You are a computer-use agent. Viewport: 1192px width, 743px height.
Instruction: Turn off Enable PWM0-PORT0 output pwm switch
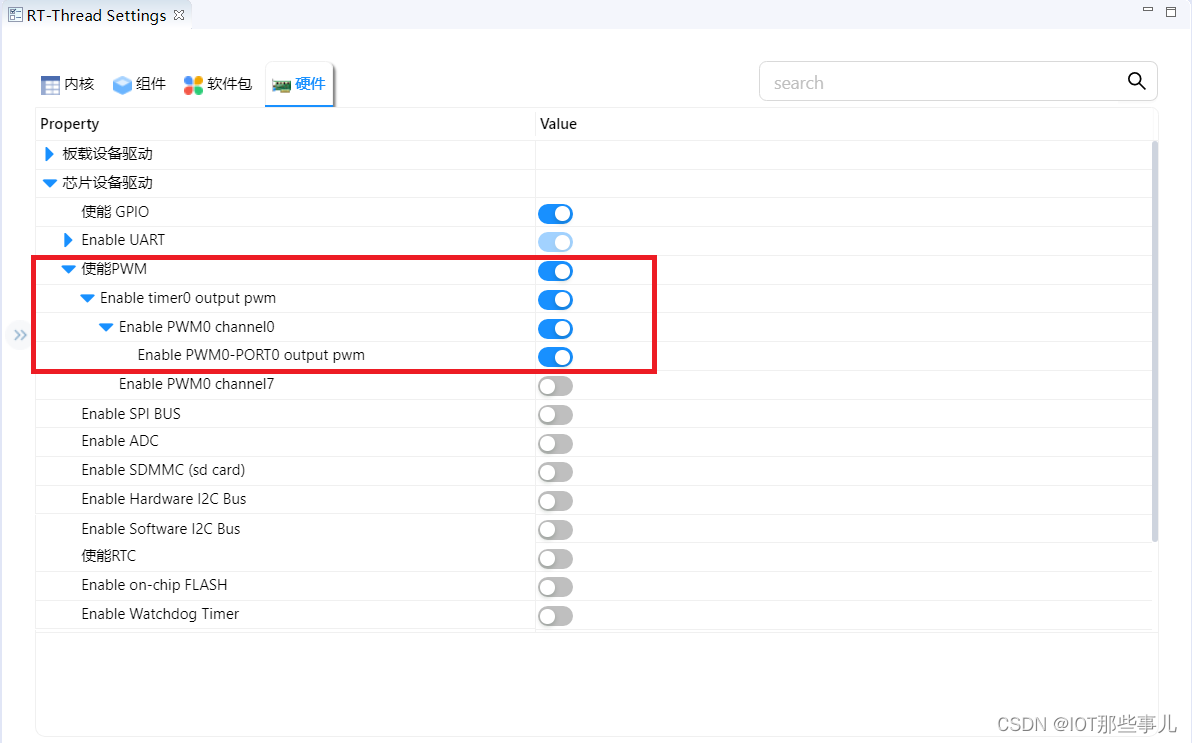click(555, 357)
